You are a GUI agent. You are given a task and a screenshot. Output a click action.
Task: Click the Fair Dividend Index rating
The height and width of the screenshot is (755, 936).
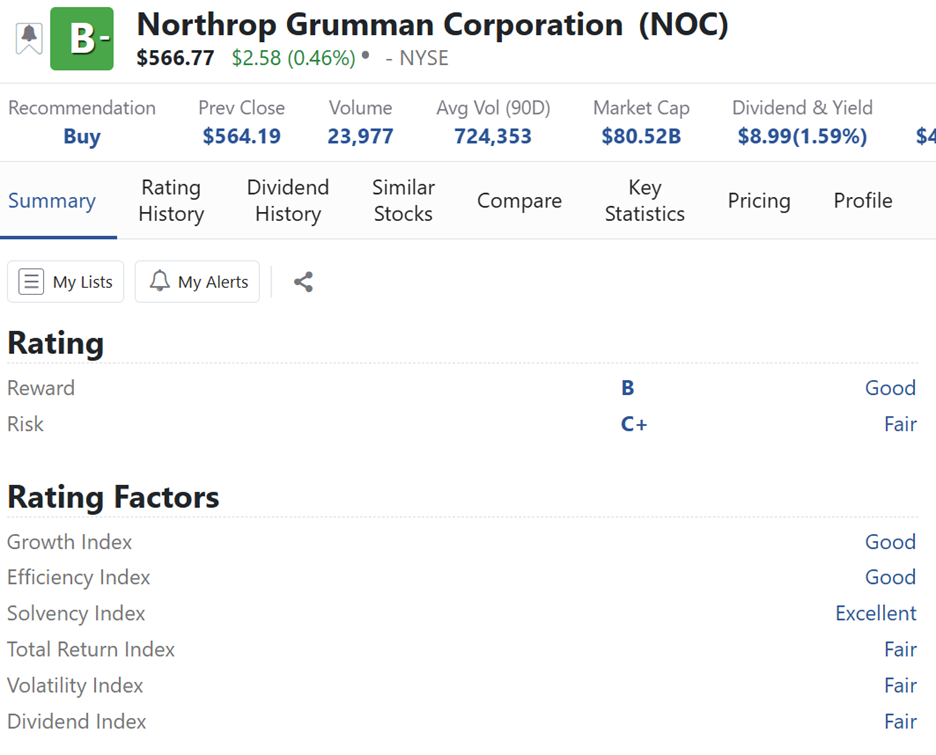coord(900,722)
